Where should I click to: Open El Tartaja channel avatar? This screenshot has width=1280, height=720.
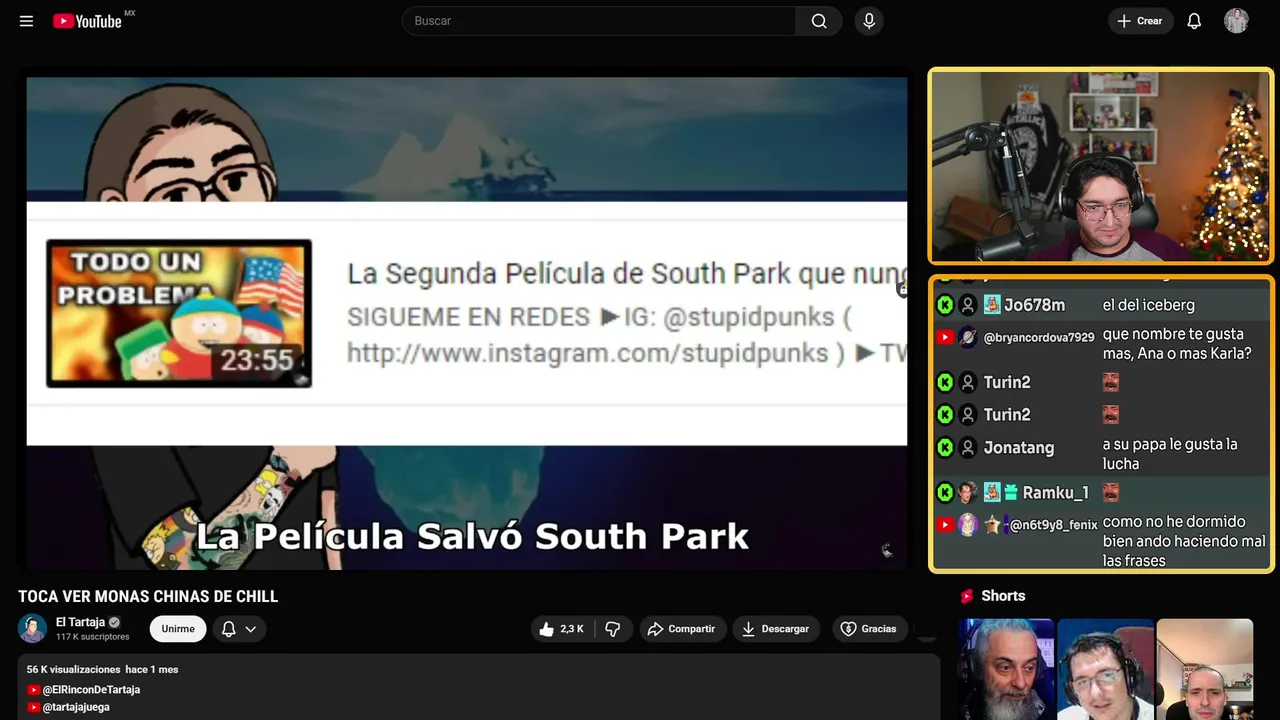(x=33, y=628)
